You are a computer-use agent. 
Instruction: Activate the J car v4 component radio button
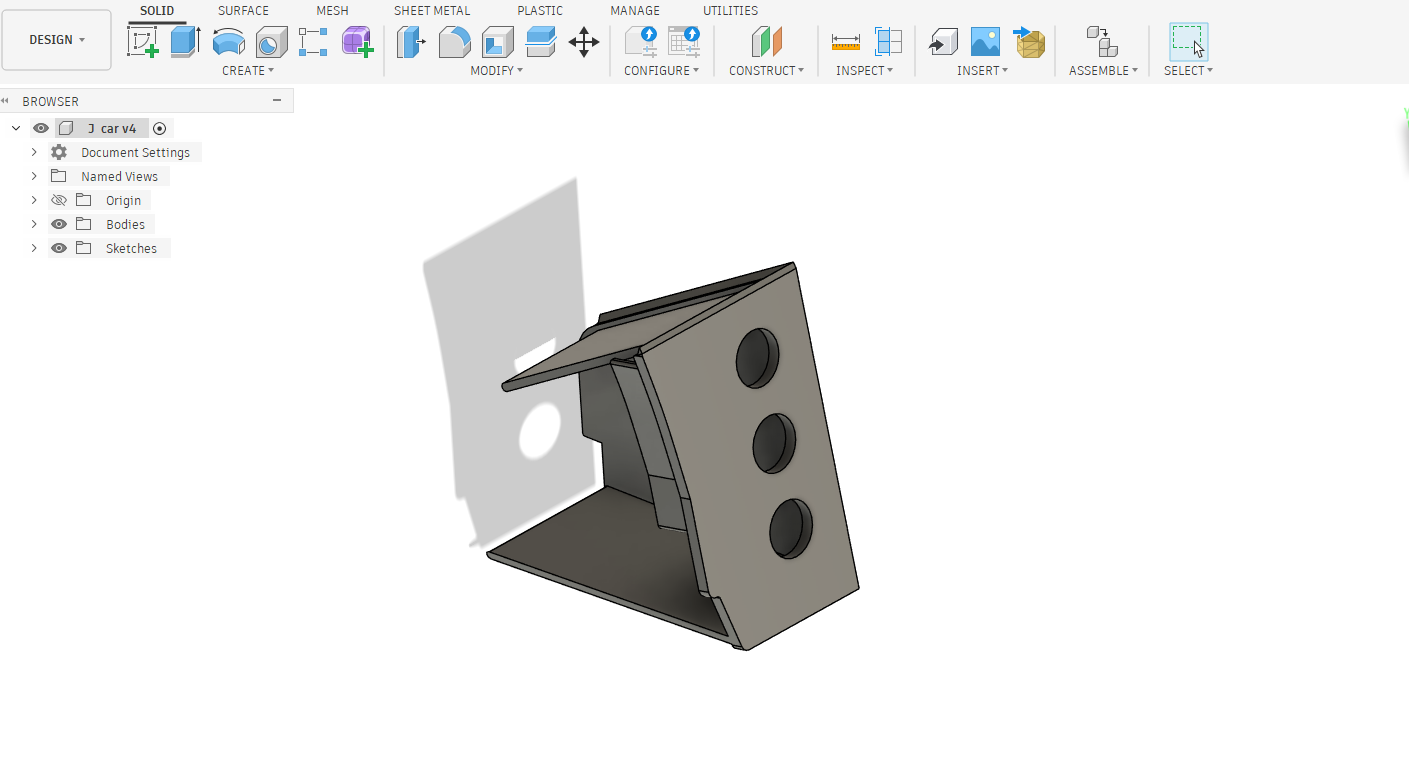click(160, 129)
